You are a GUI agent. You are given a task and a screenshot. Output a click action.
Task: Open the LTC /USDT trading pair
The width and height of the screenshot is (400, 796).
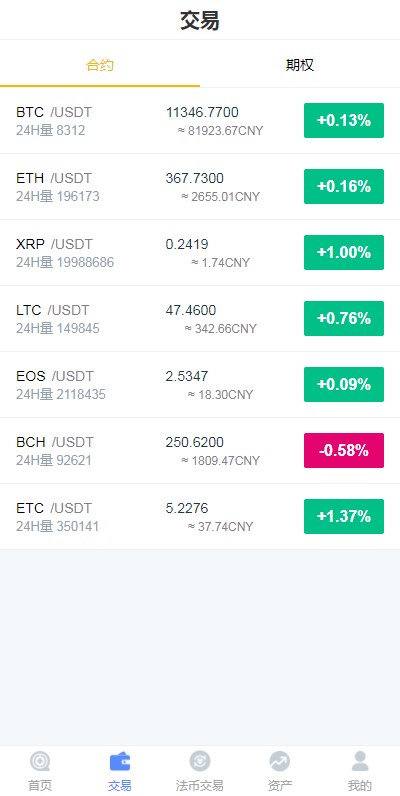(x=53, y=310)
